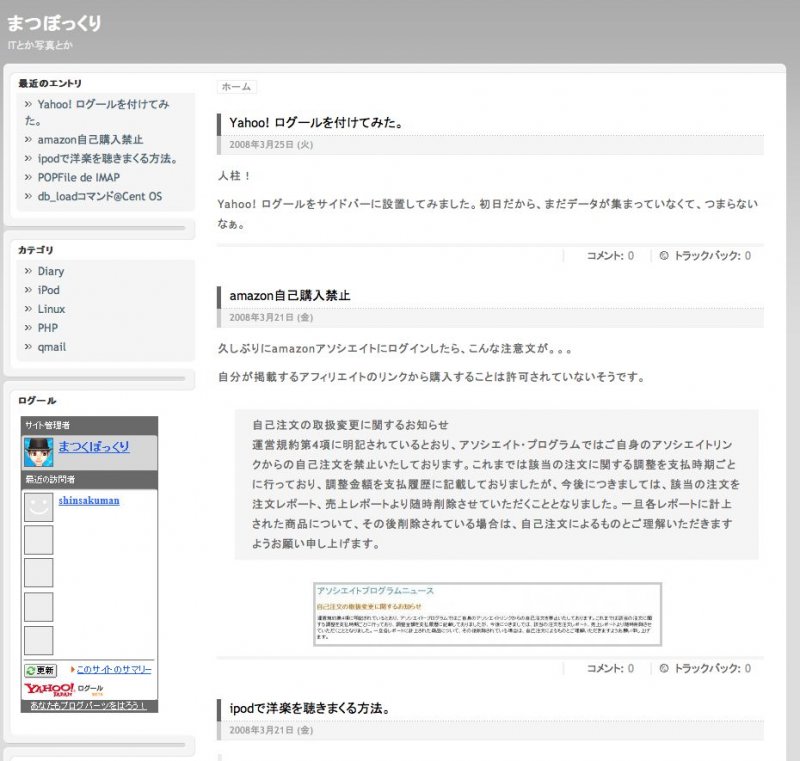The image size is (800, 761).
Task: Click the Yahoo! Japan ログール logo
Action: point(64,690)
